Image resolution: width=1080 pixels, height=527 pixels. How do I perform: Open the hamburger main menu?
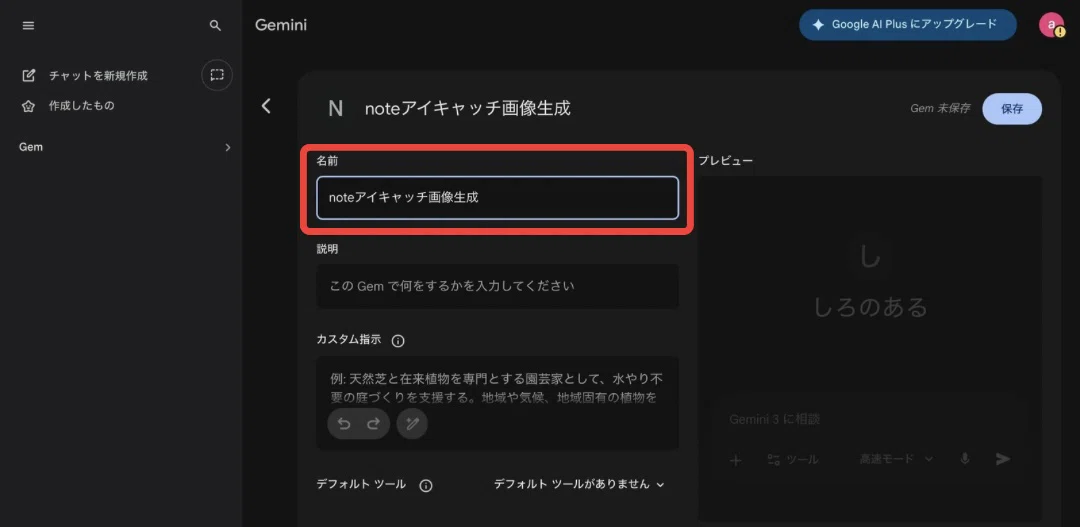(x=28, y=25)
